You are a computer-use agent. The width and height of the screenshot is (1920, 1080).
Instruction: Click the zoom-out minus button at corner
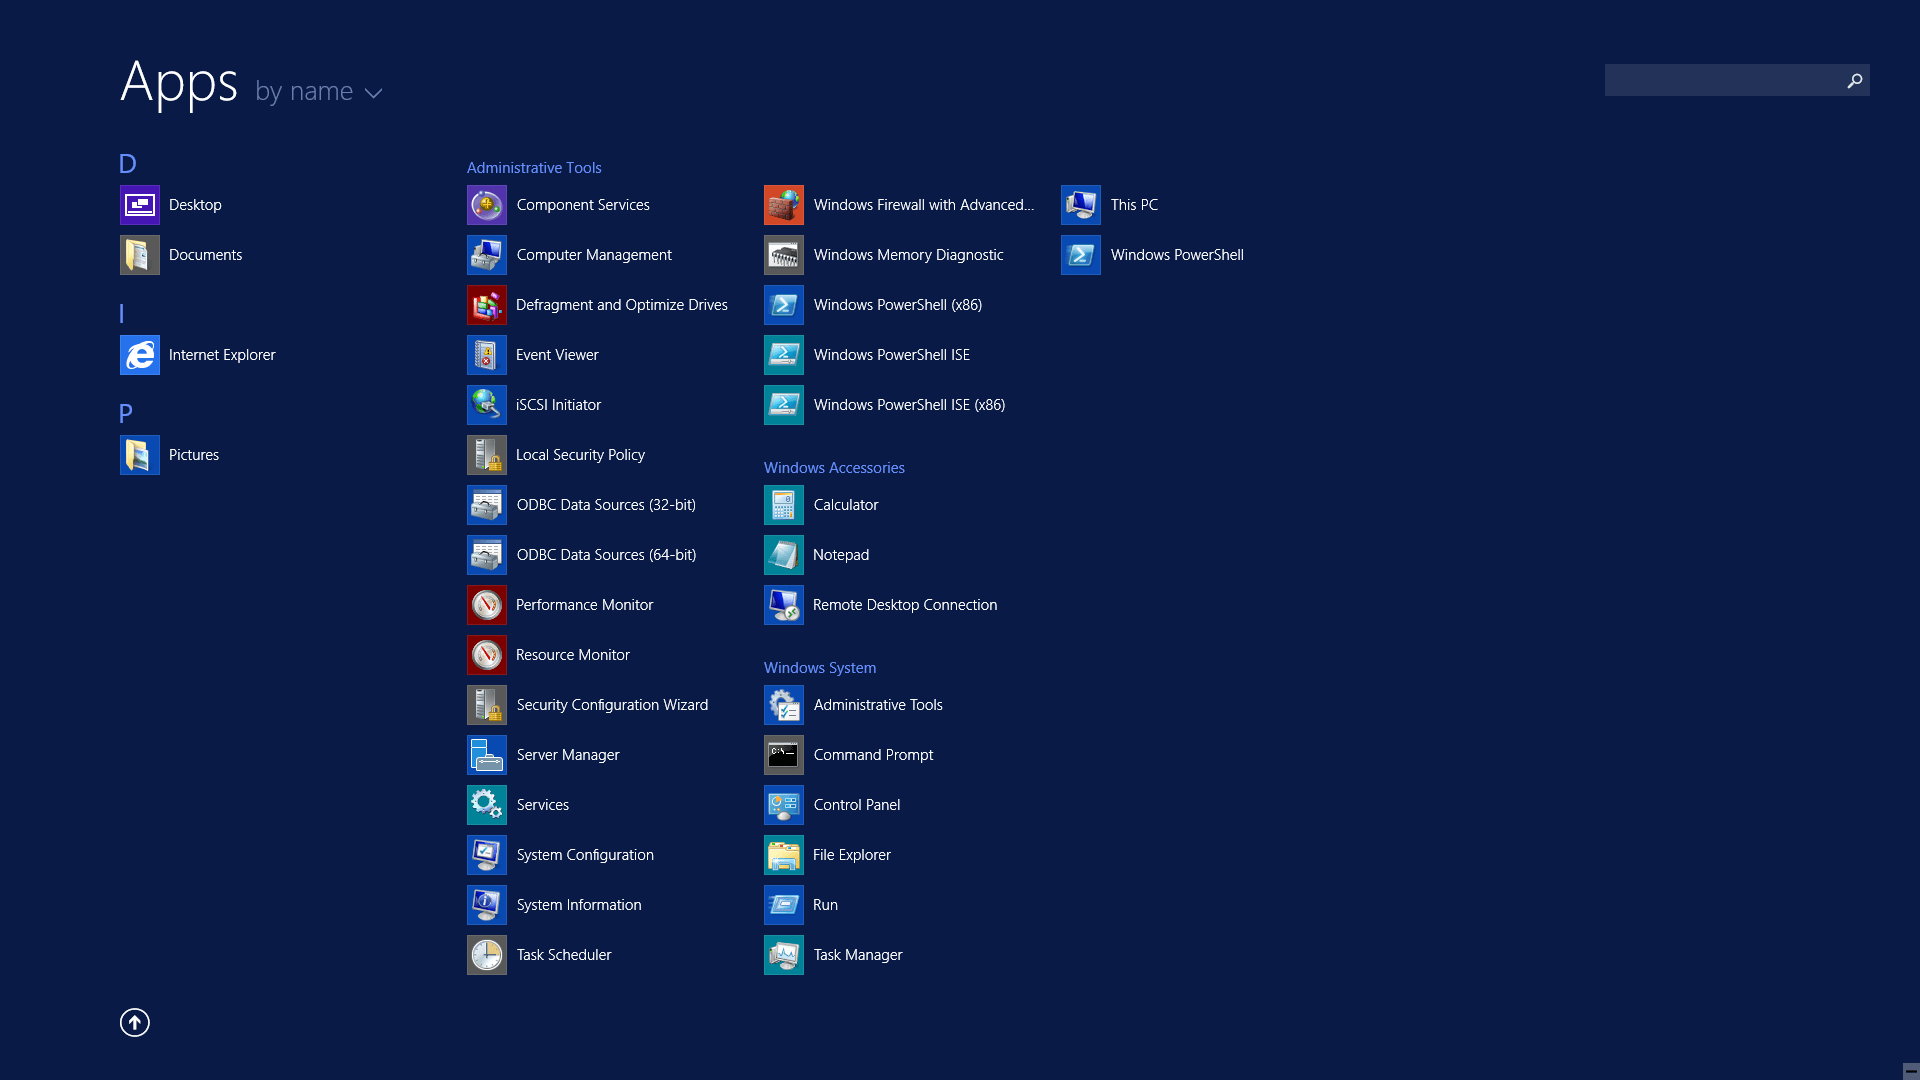tap(1910, 1070)
